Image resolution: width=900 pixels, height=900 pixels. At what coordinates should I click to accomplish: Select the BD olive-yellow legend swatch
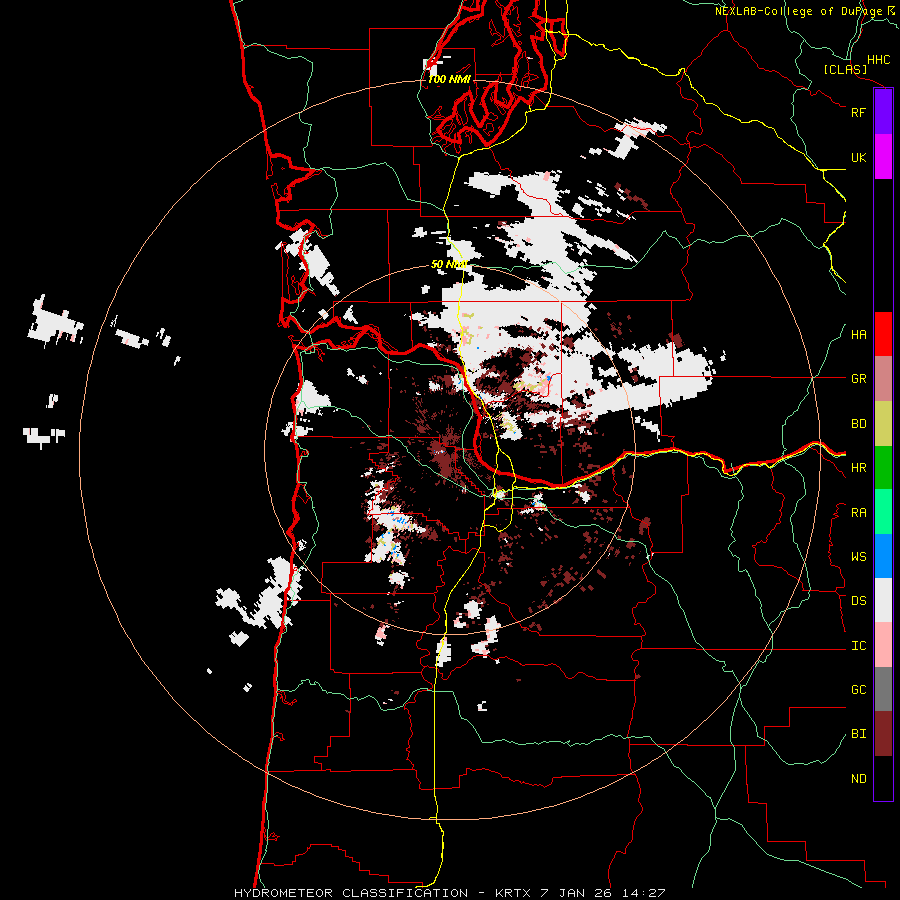click(x=883, y=424)
